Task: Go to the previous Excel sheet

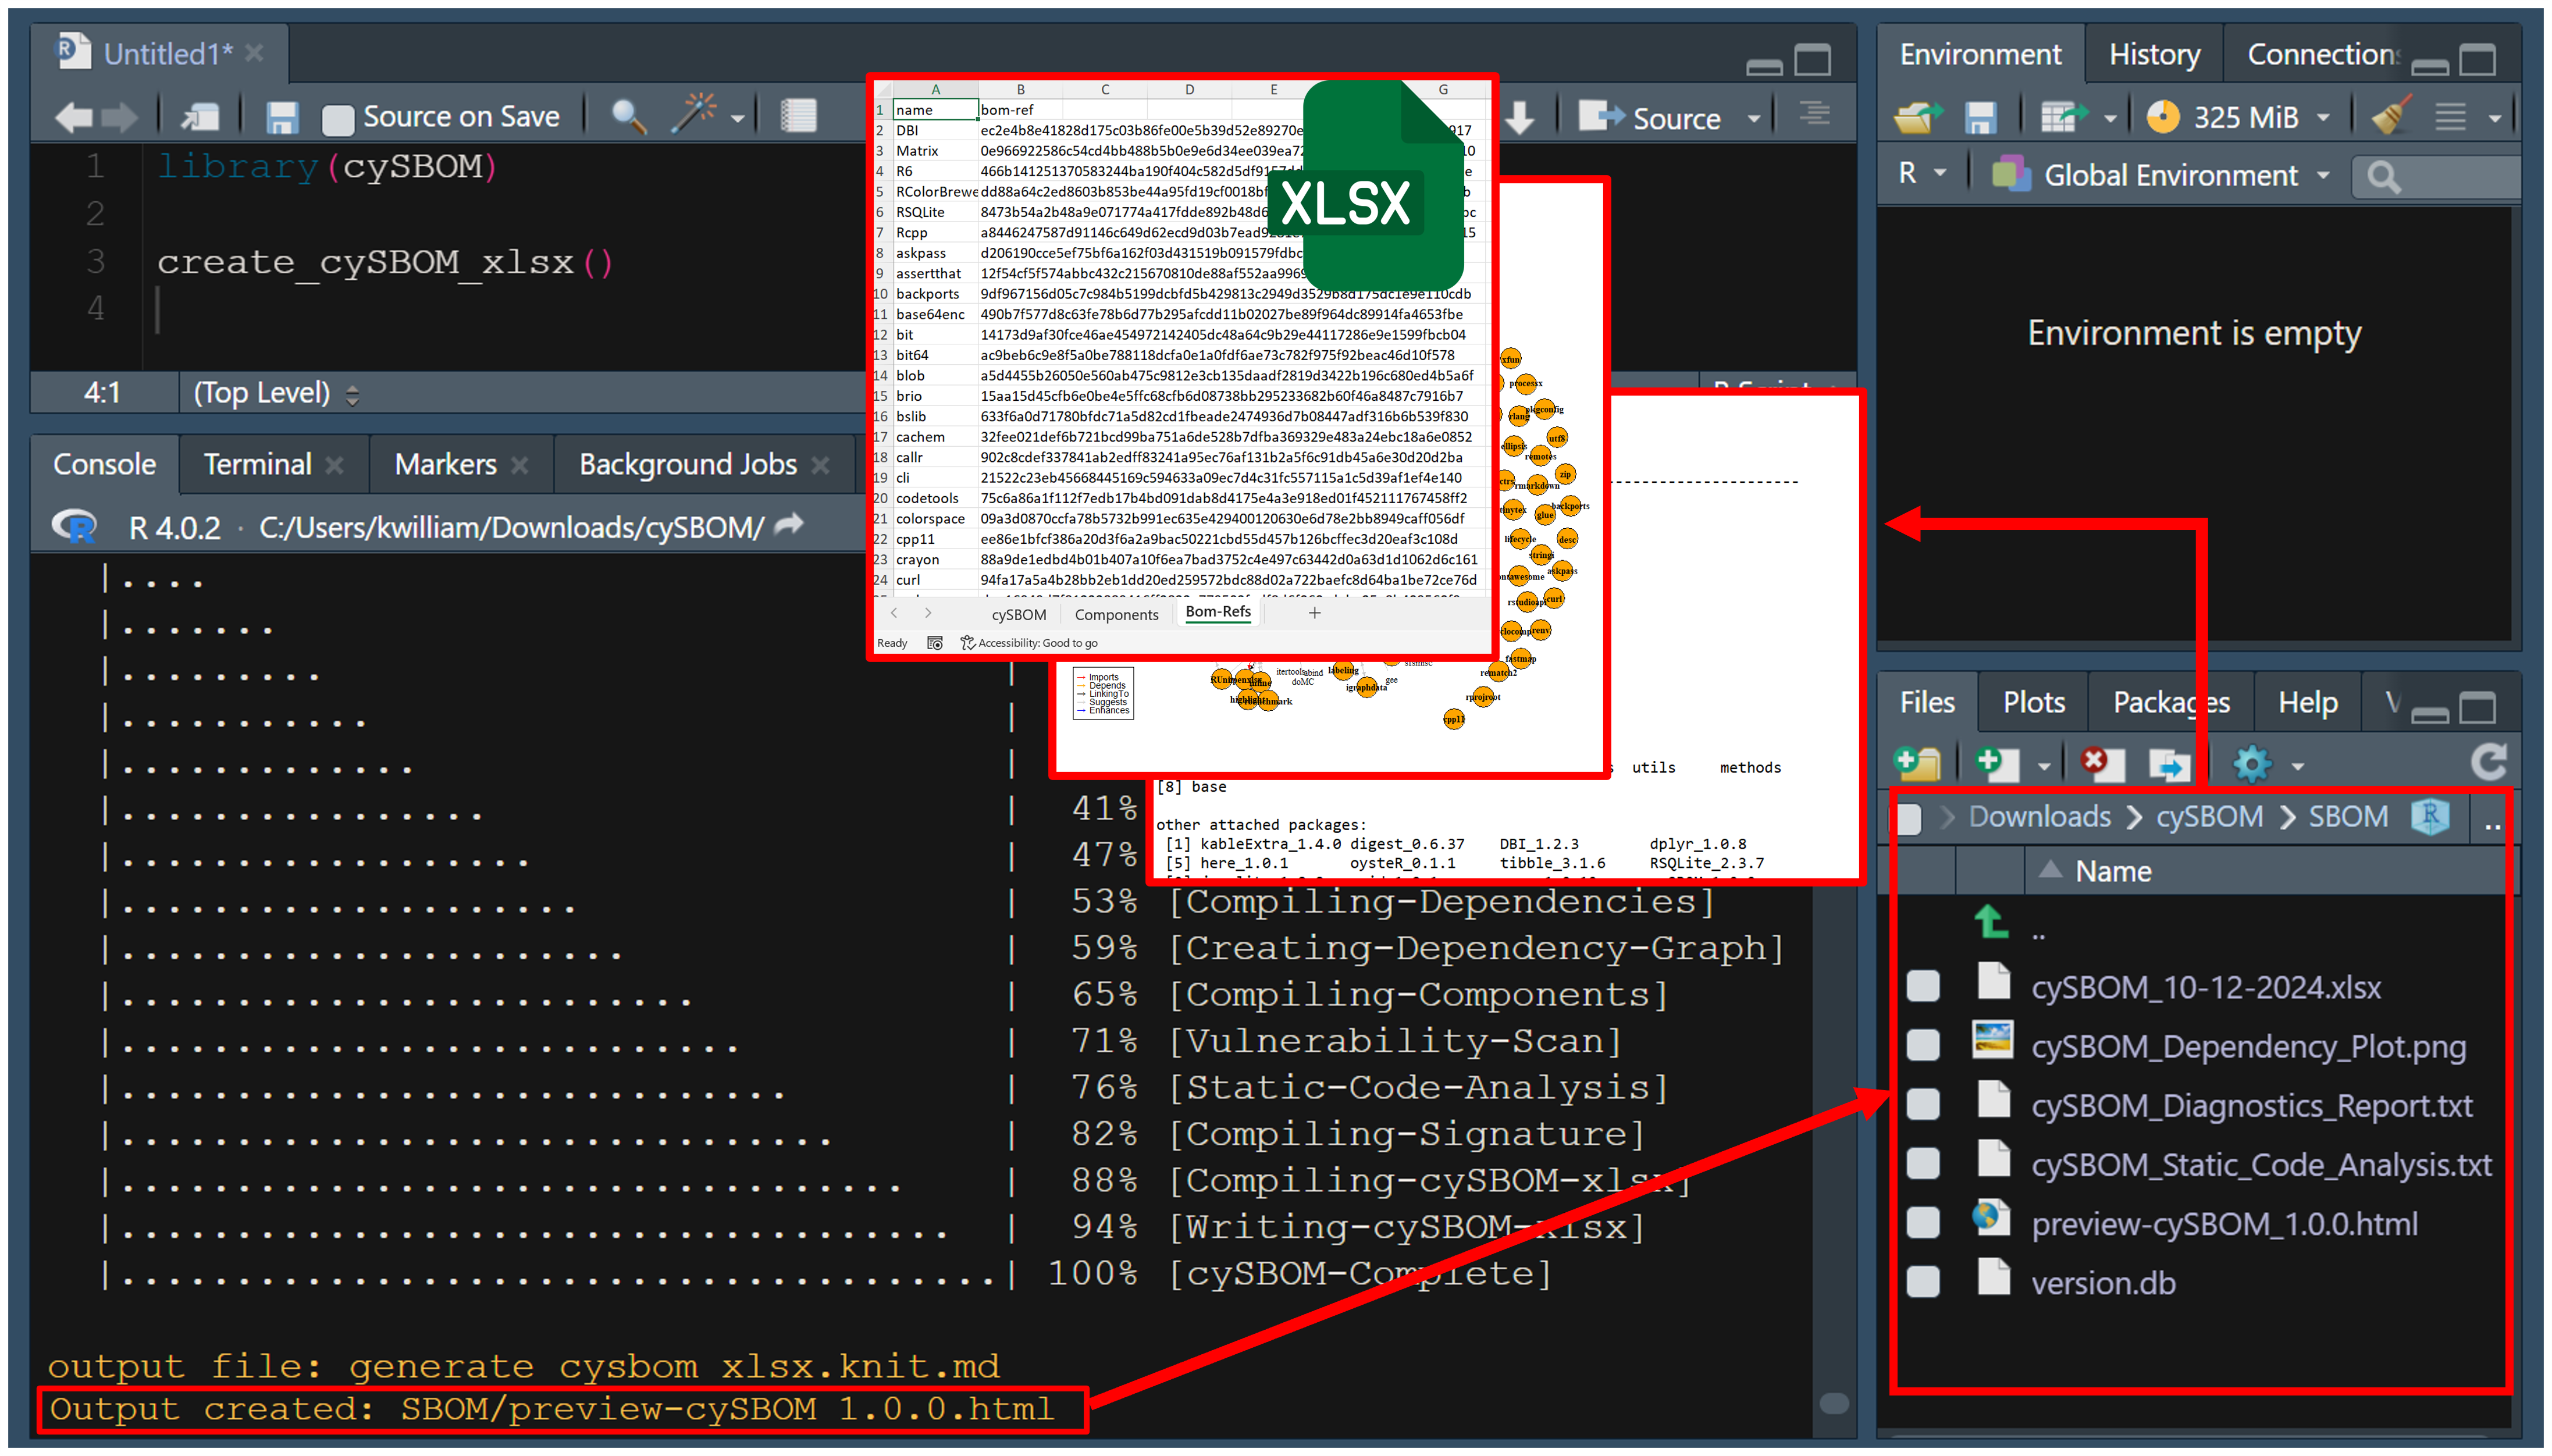Action: click(x=894, y=613)
